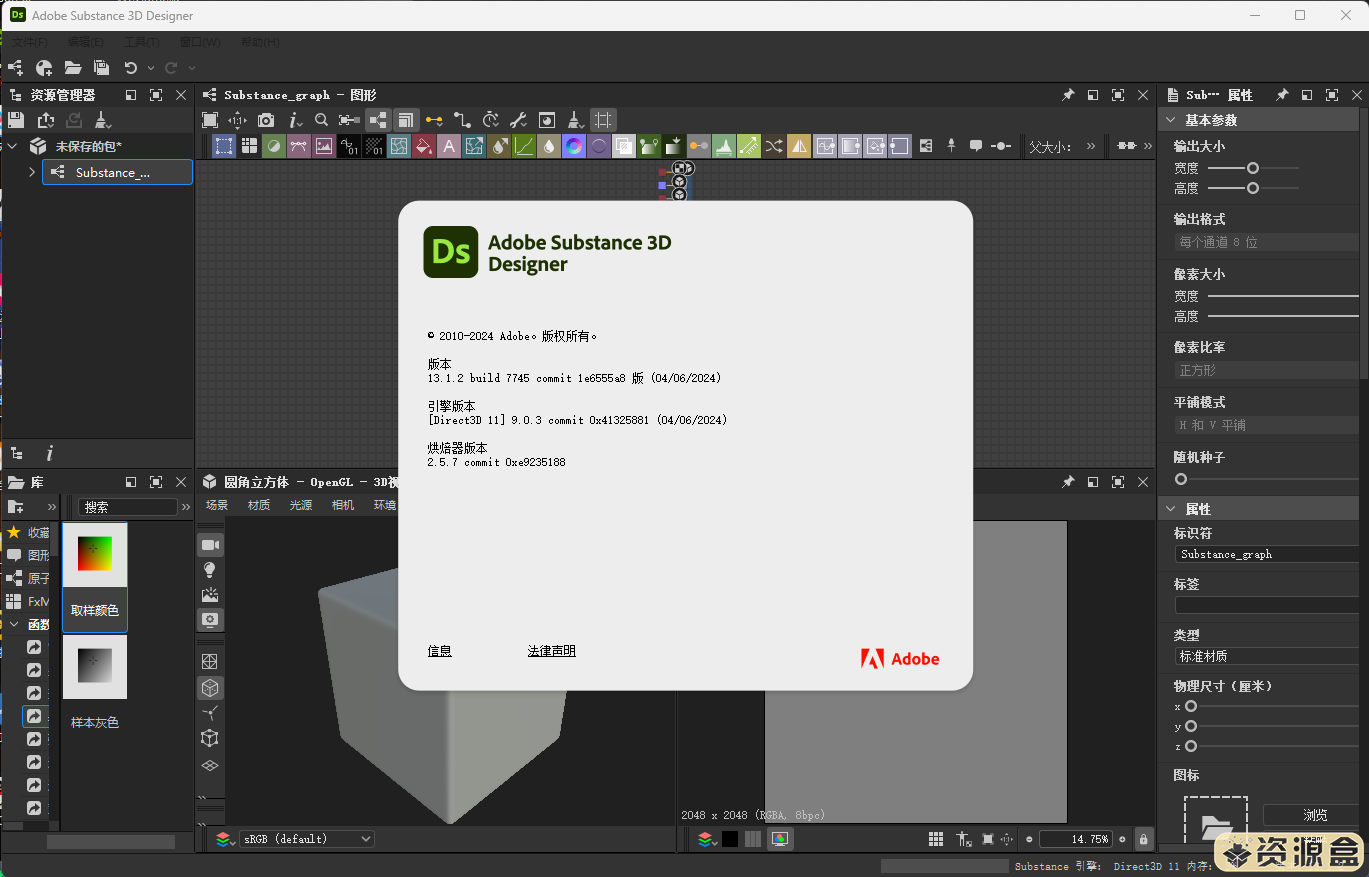Open the undo history dropdown arrow
The height and width of the screenshot is (877, 1369).
(x=151, y=68)
